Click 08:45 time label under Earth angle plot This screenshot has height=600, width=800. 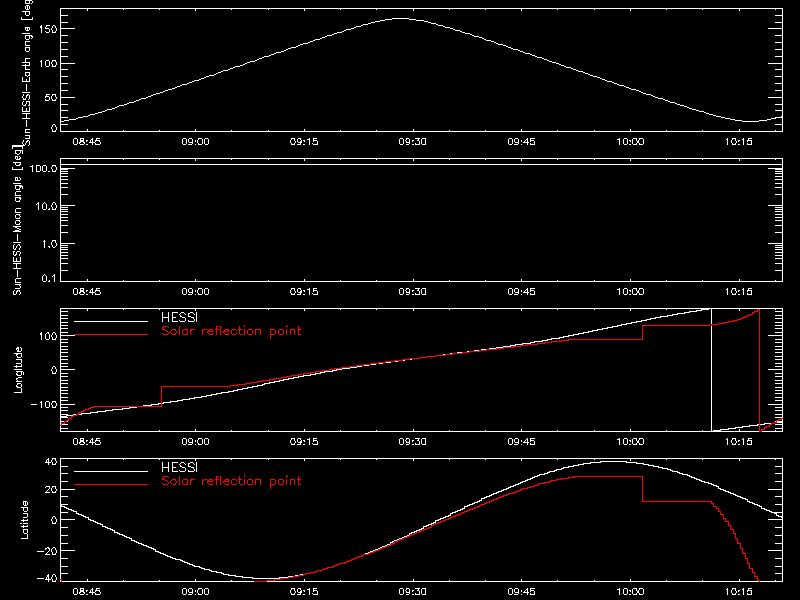coord(87,141)
